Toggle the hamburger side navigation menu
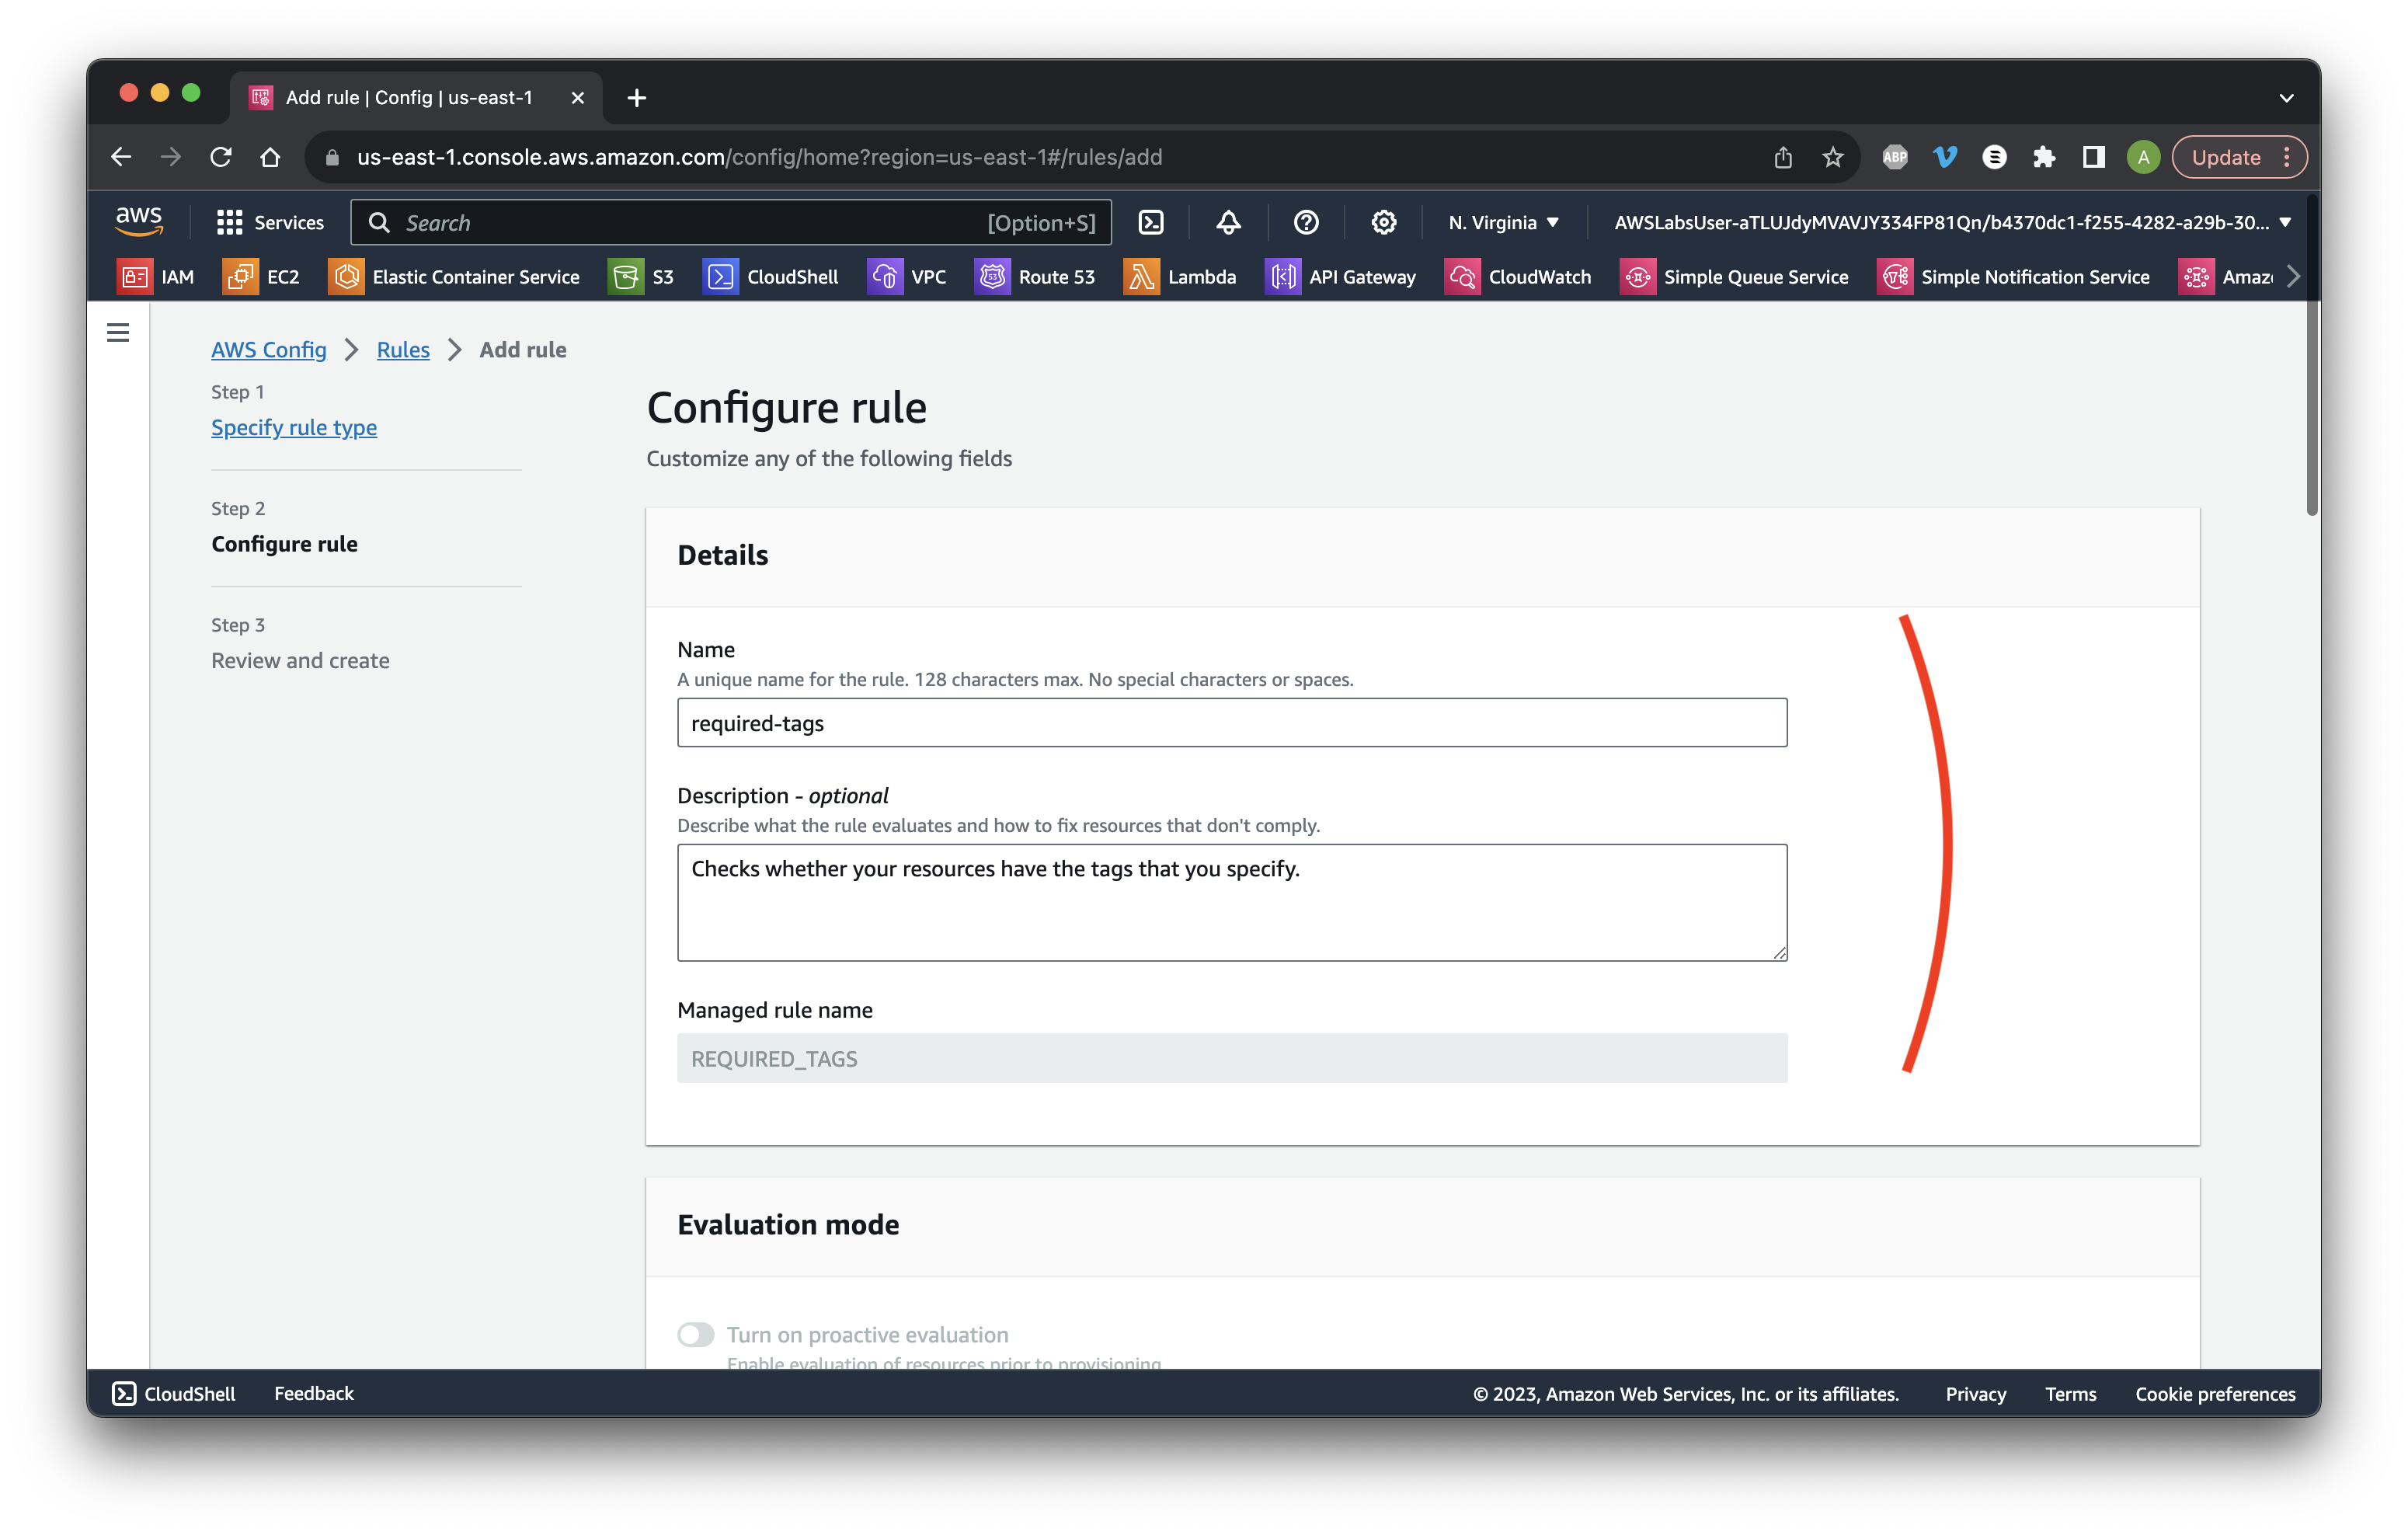Viewport: 2408px width, 1532px height. point(118,332)
